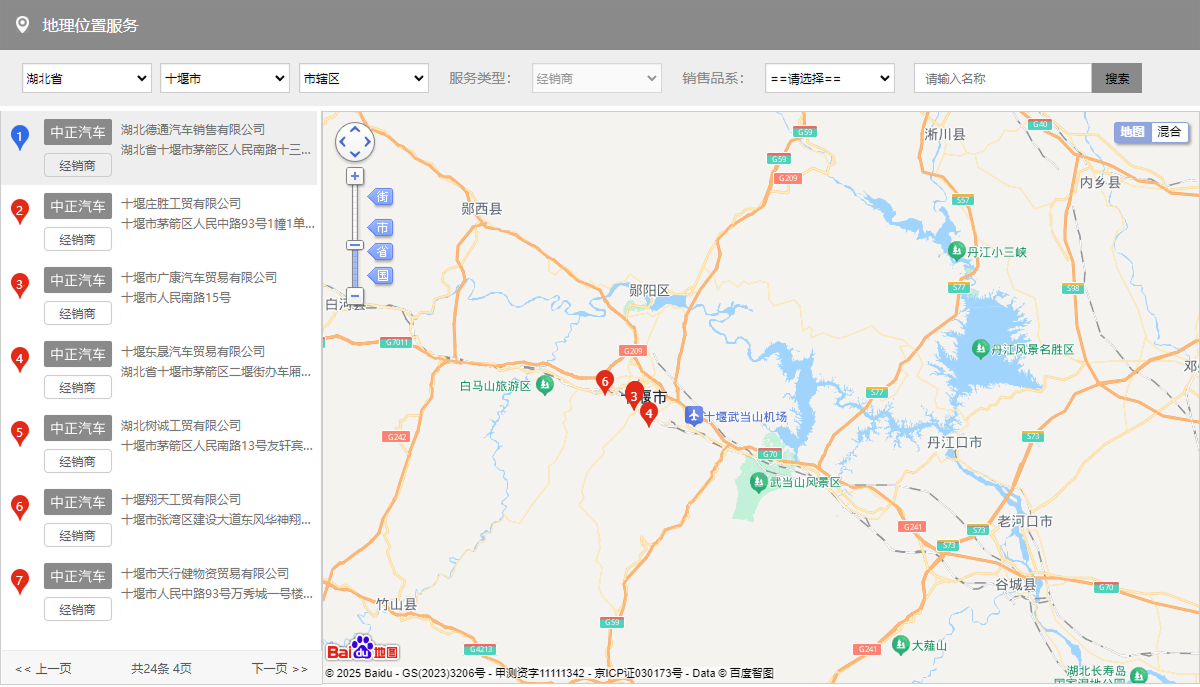The width and height of the screenshot is (1200, 687).
Task: Pan the map downward with the down arrow
Action: tap(355, 154)
